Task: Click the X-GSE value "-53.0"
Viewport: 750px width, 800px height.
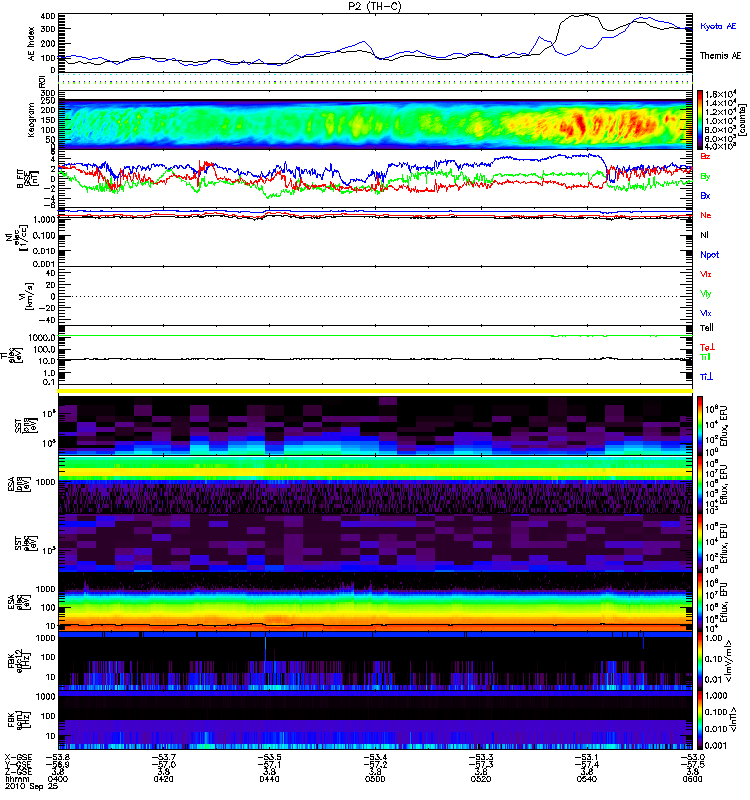Action: [x=692, y=757]
